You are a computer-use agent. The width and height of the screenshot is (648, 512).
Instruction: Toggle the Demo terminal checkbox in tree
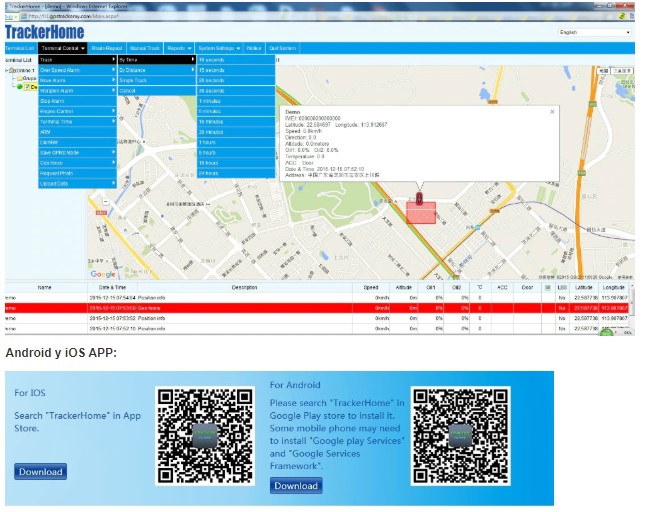[x=27, y=87]
